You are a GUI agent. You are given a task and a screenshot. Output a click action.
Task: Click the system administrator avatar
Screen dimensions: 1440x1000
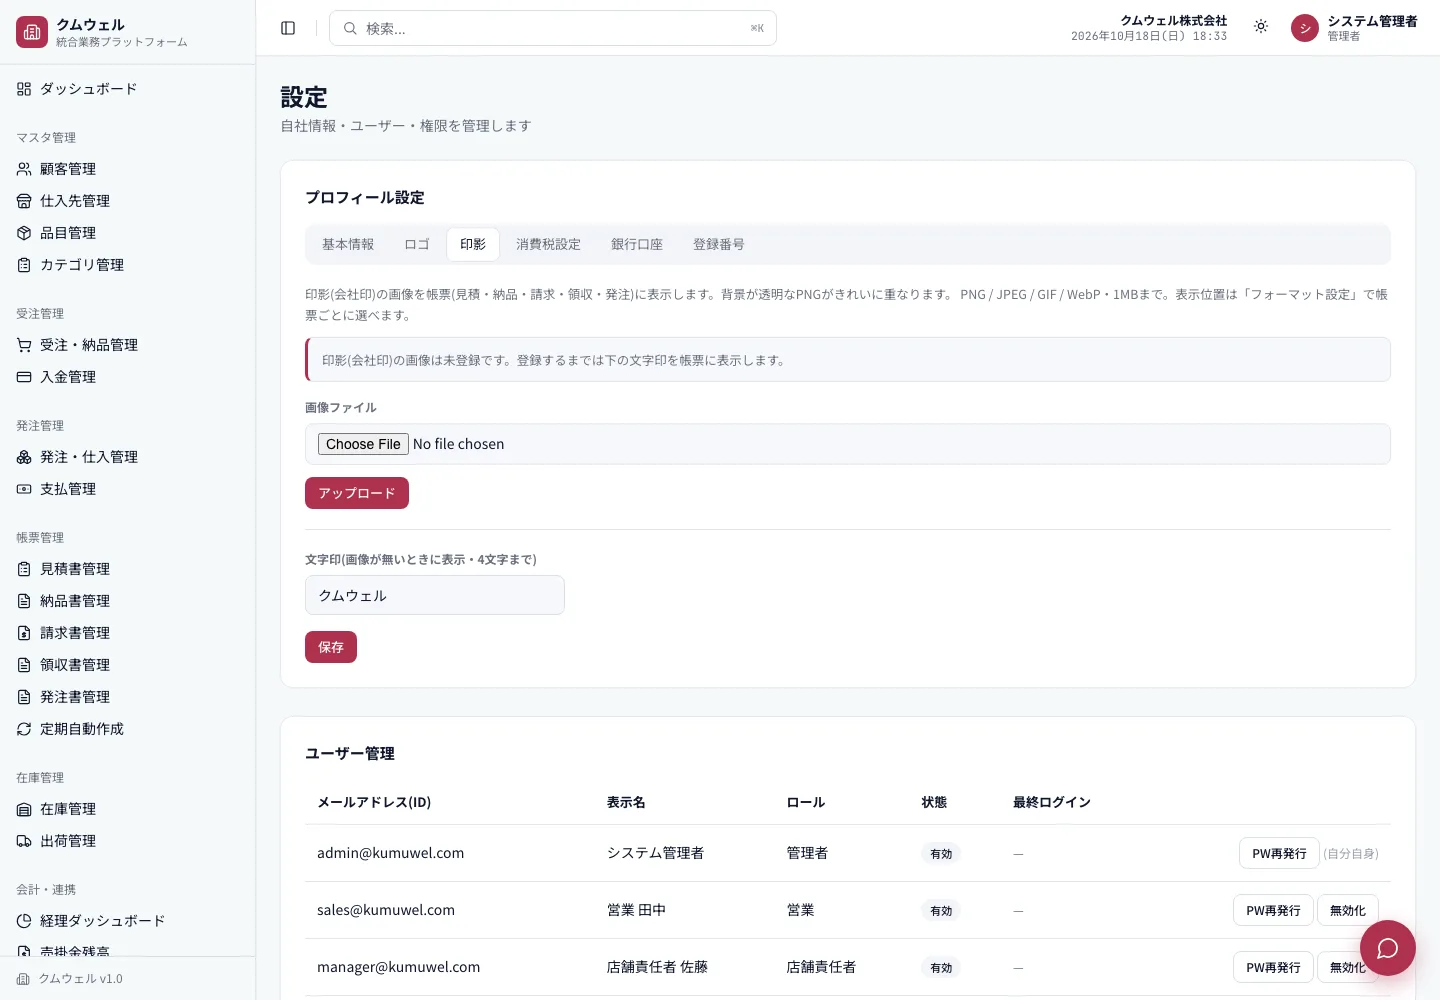coord(1305,28)
